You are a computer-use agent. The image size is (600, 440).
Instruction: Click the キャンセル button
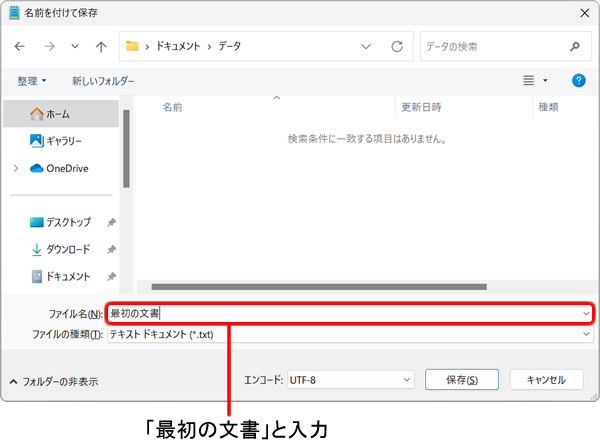point(546,380)
